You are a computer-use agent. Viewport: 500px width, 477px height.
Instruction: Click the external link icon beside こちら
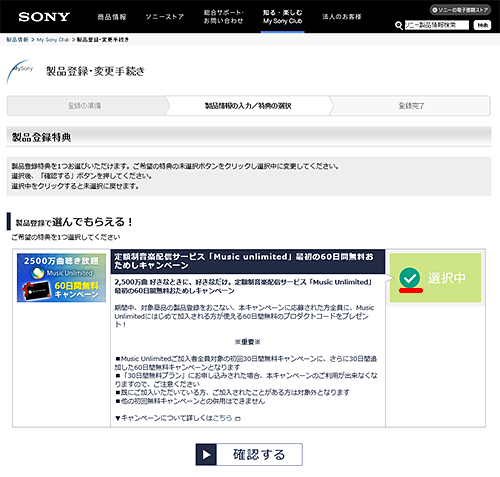point(237,418)
